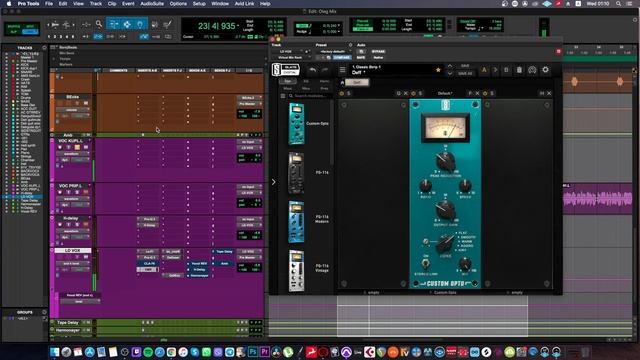Open Groups list options menu
Screen dimensions: 640x360
tap(44, 312)
